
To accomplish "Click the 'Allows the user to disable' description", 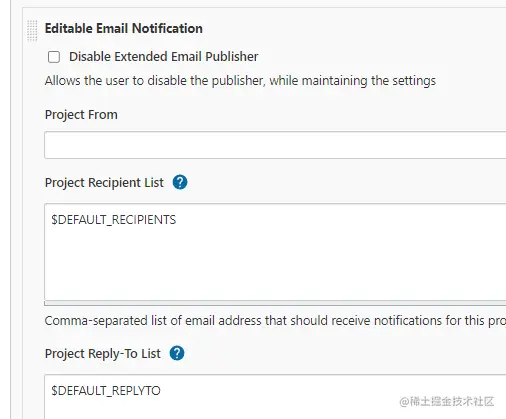I will tap(240, 81).
